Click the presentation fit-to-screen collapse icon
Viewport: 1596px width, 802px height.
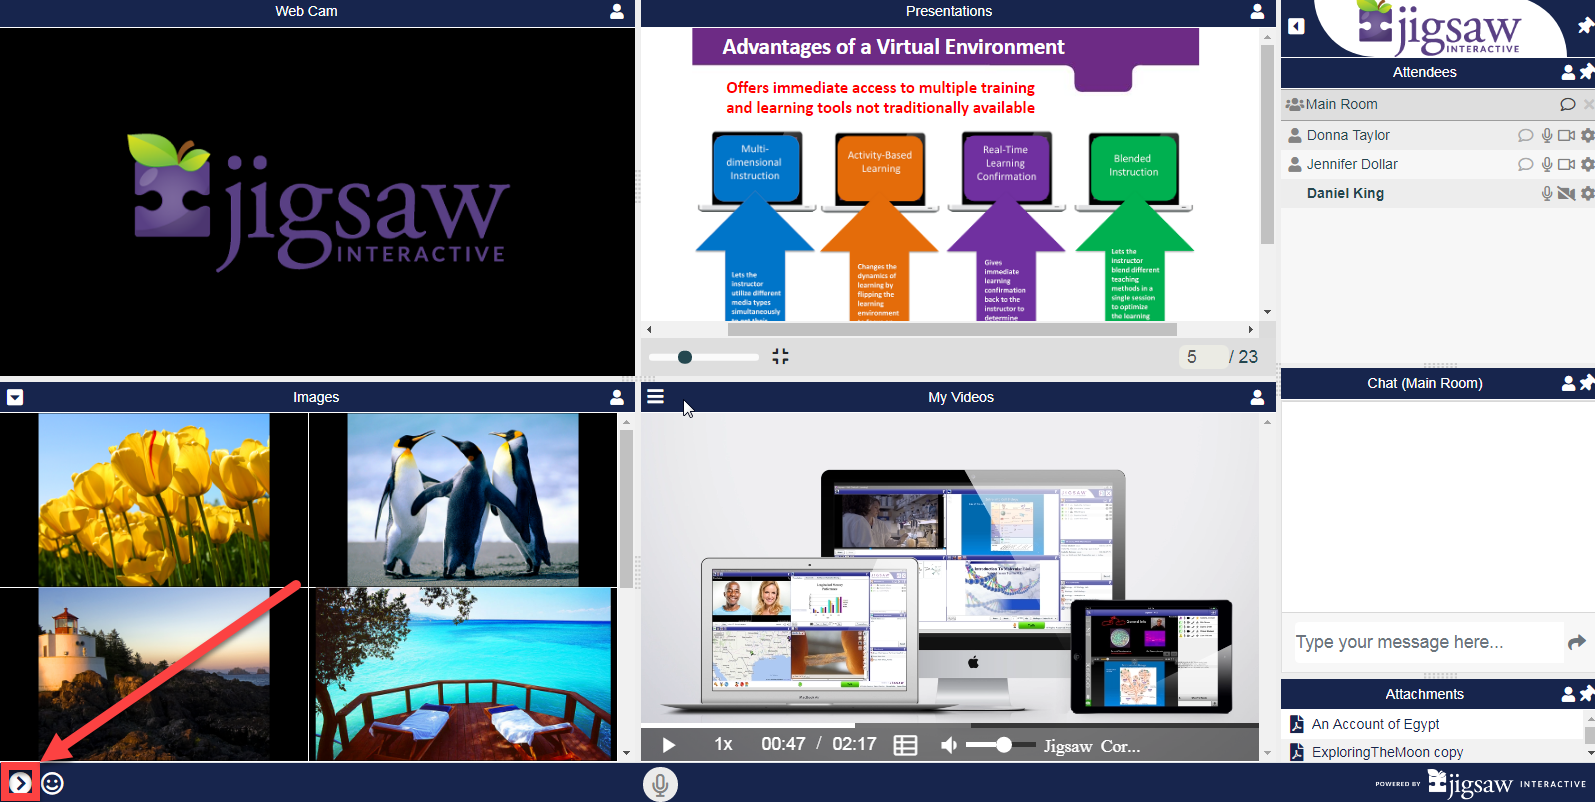(781, 356)
